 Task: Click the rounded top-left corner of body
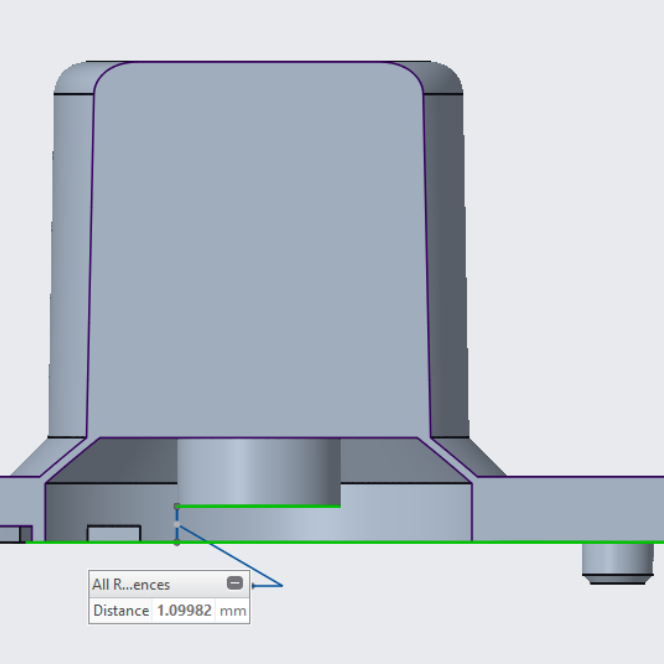coord(73,78)
